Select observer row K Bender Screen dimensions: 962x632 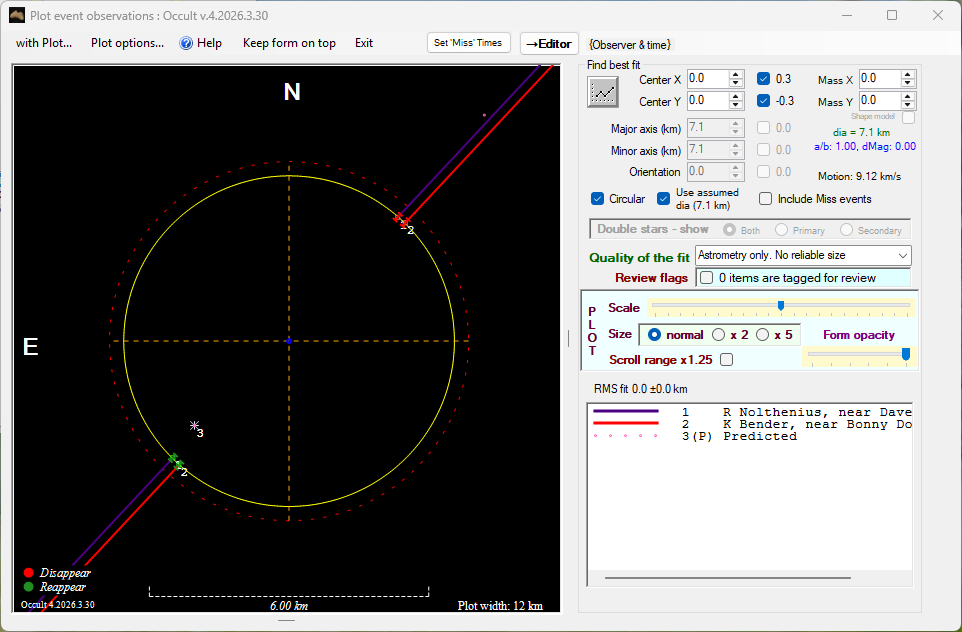[752, 425]
